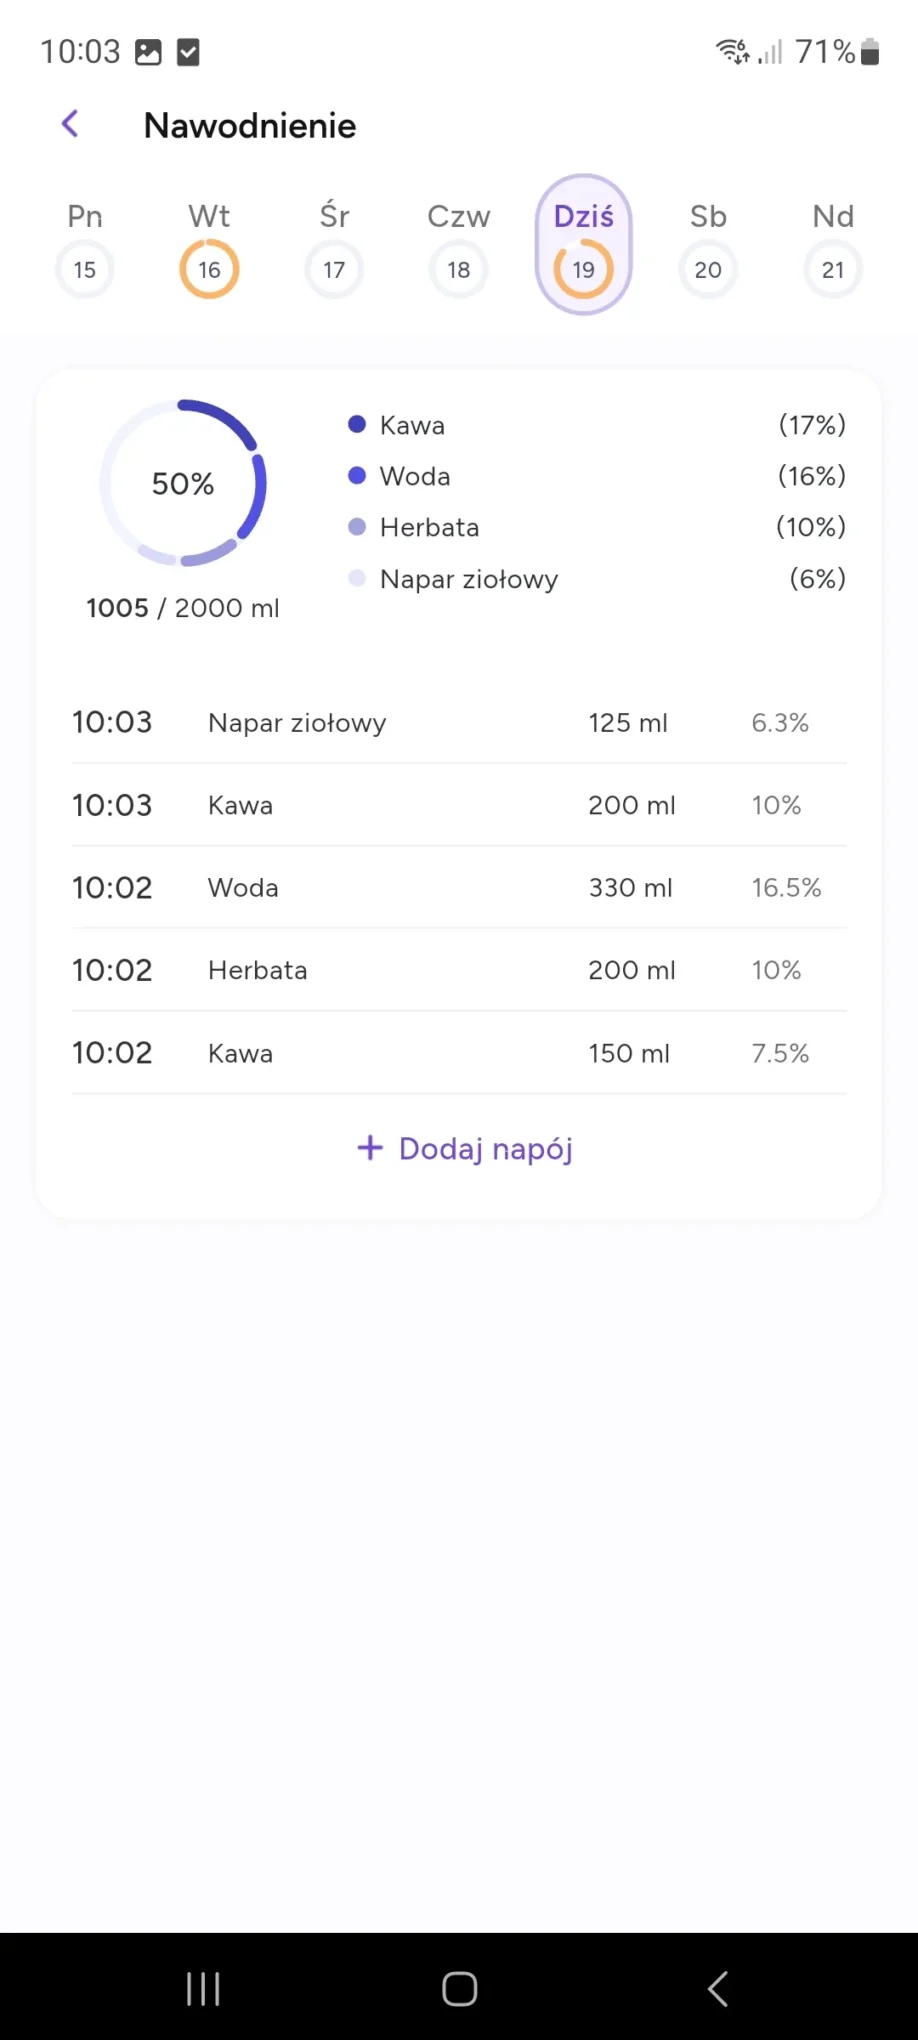Open Monday 15 in week strip
The image size is (918, 2040).
pyautogui.click(x=85, y=269)
